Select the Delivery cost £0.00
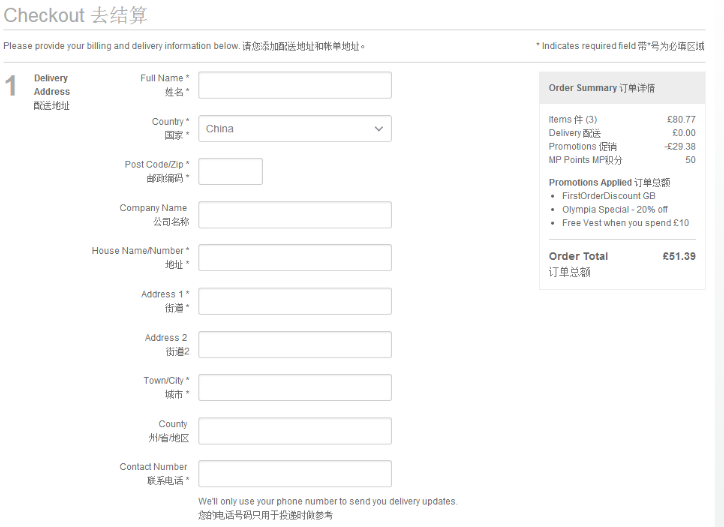Viewport: 724px width, 527px height. [684, 133]
